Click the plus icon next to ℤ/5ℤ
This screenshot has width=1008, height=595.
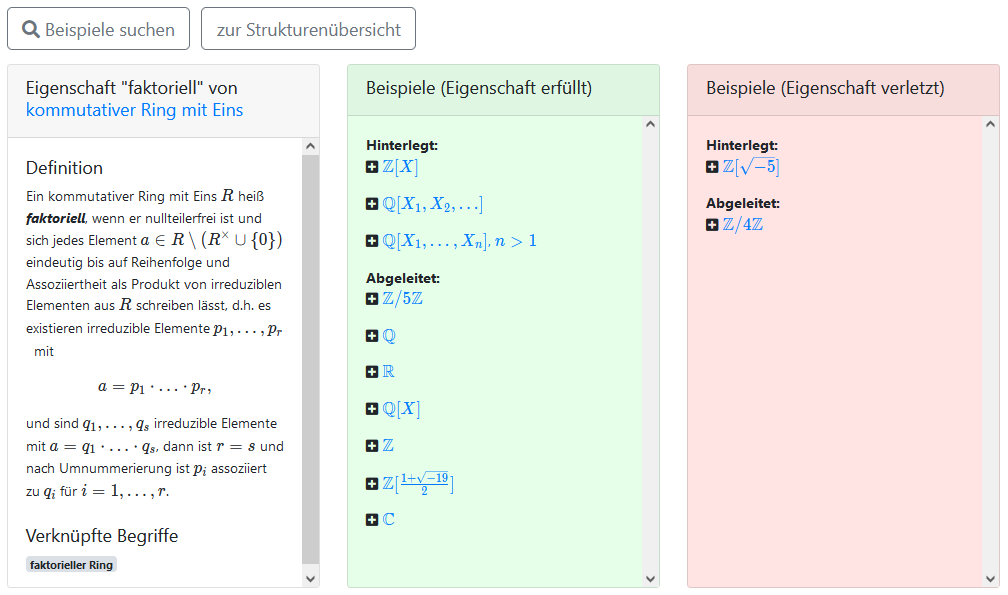[x=372, y=299]
